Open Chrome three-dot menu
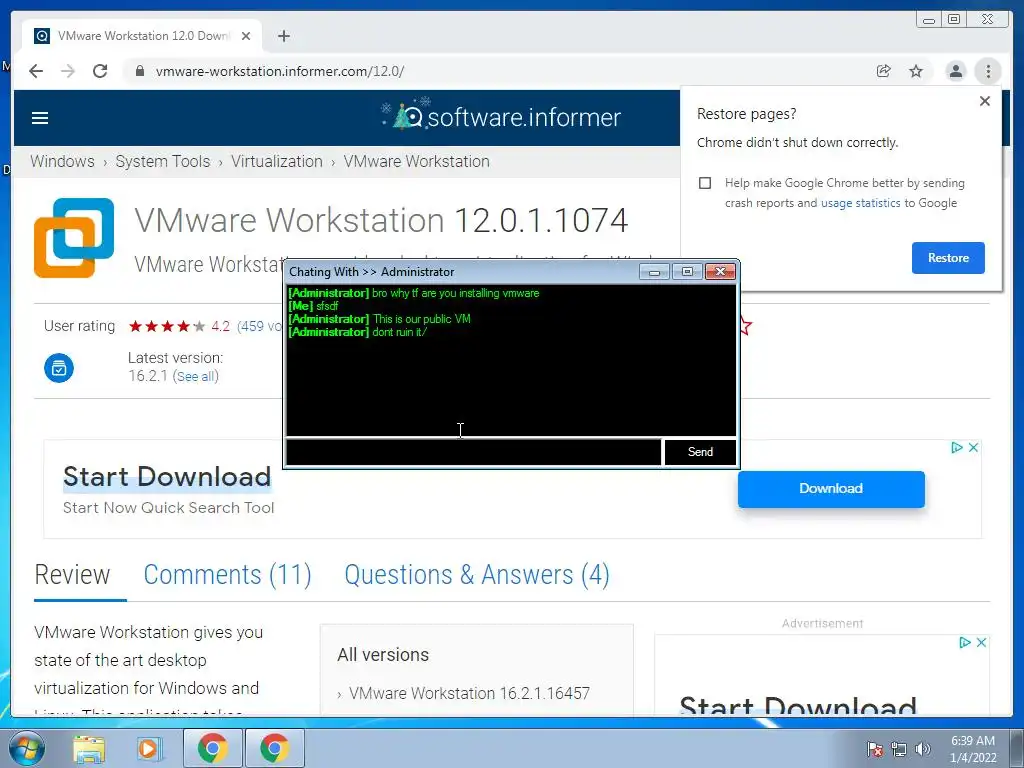This screenshot has height=768, width=1024. click(988, 71)
